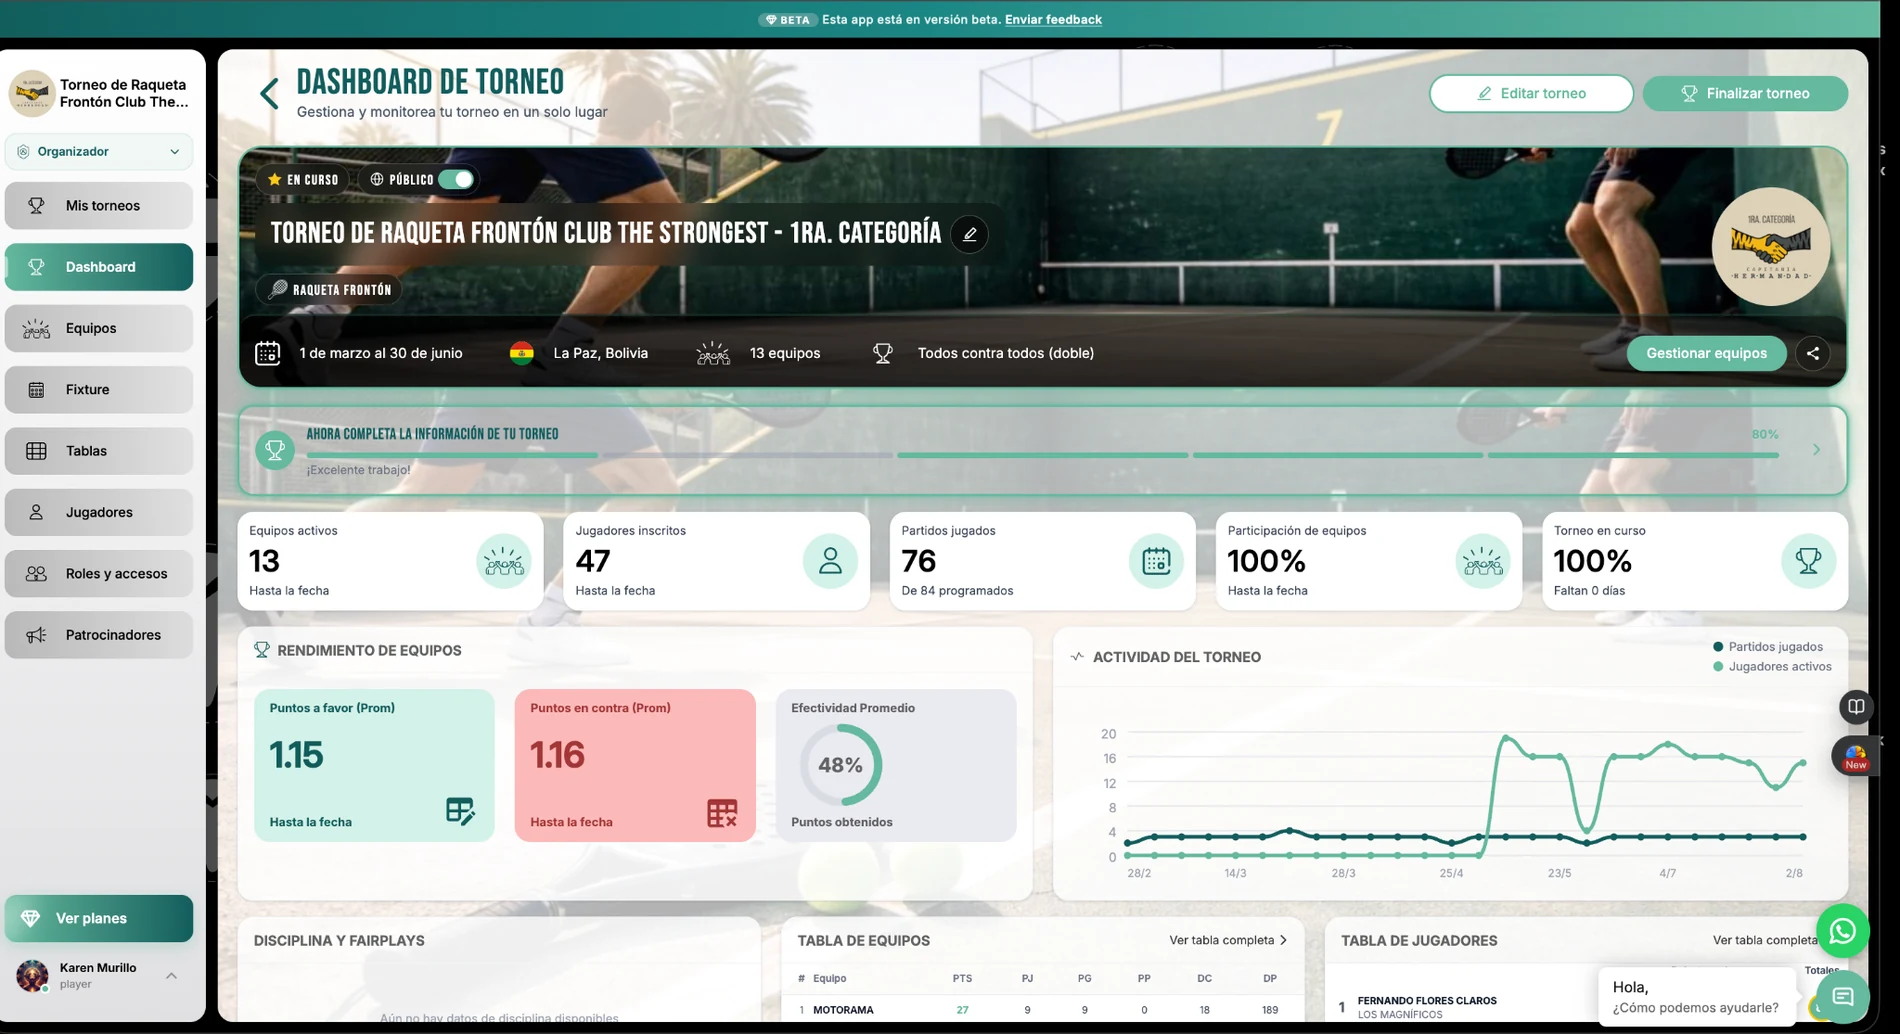
Task: Expand the Karen Murillo user menu chevron
Action: 171,976
